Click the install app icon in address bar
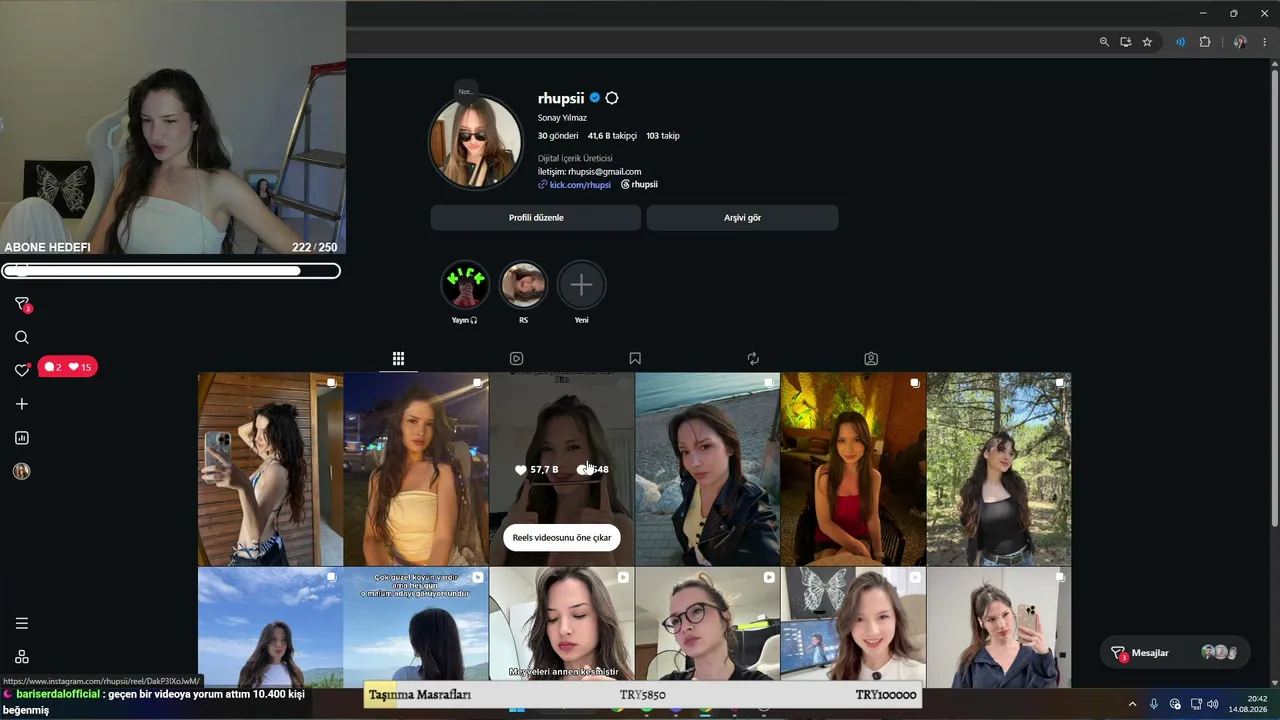The image size is (1280, 720). (x=1126, y=42)
